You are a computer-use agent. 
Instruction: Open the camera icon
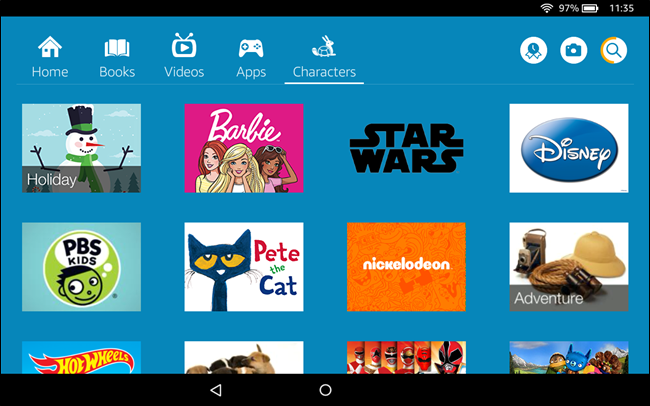(573, 50)
